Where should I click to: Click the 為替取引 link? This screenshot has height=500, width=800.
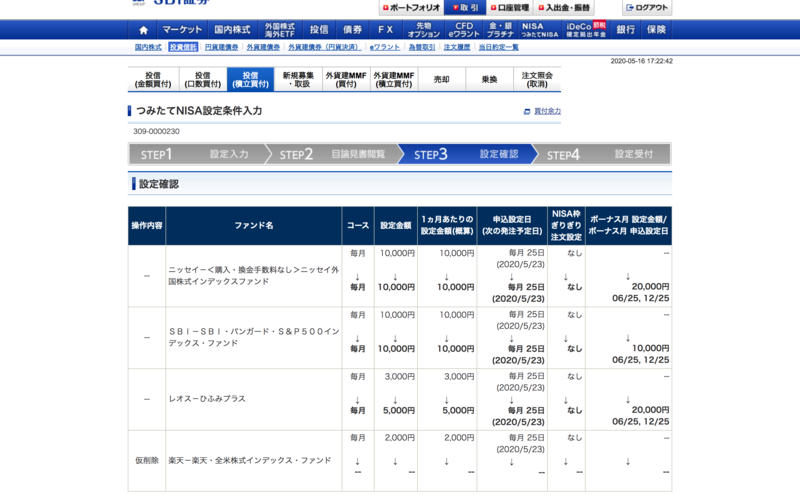pyautogui.click(x=422, y=47)
